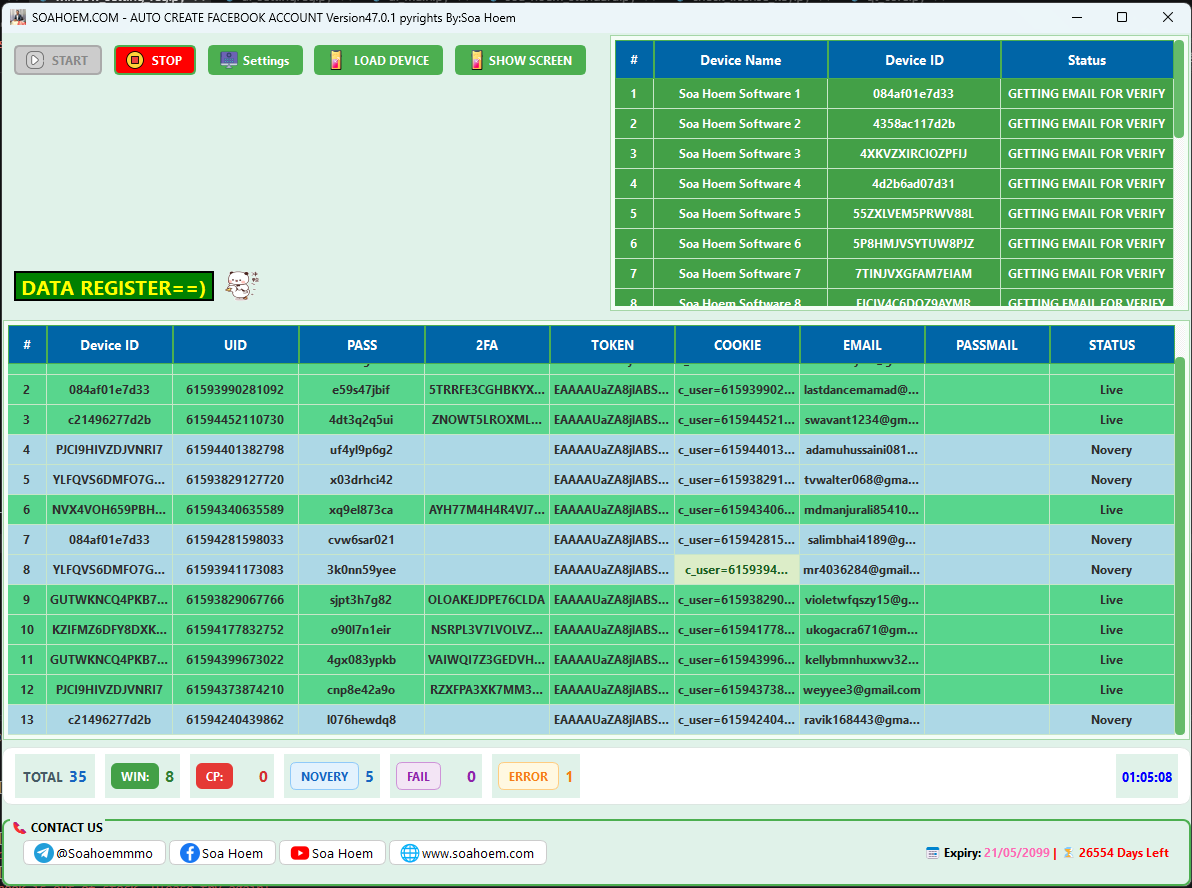Viewport: 1192px width, 888px height.
Task: Click the PASS column header
Action: click(362, 345)
